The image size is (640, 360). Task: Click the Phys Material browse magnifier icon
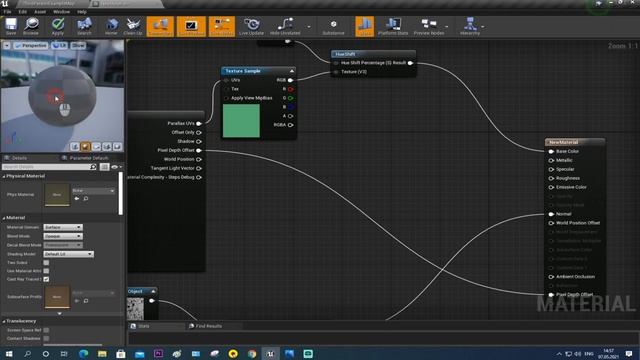click(86, 199)
